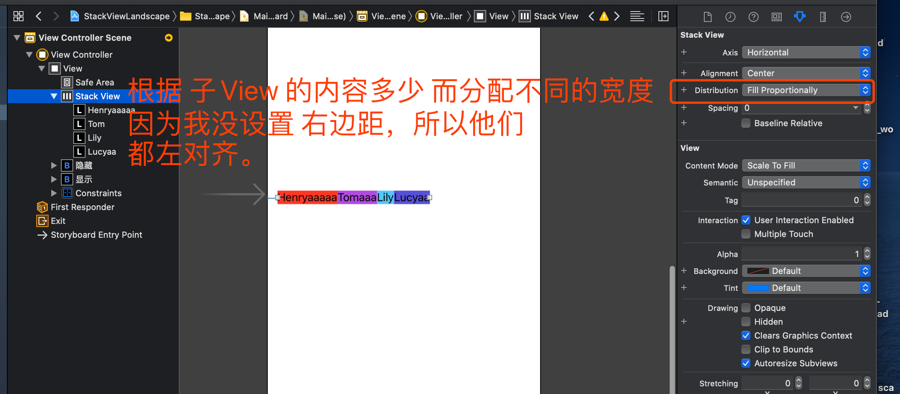Go forward in jump bar history
900x394 pixels.
click(x=56, y=16)
